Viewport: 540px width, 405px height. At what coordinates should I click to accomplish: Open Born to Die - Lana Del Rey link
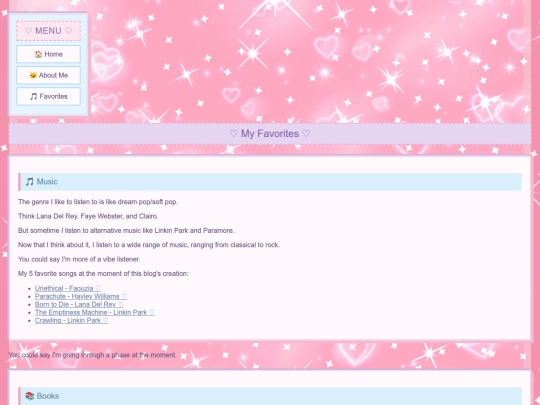pos(79,304)
